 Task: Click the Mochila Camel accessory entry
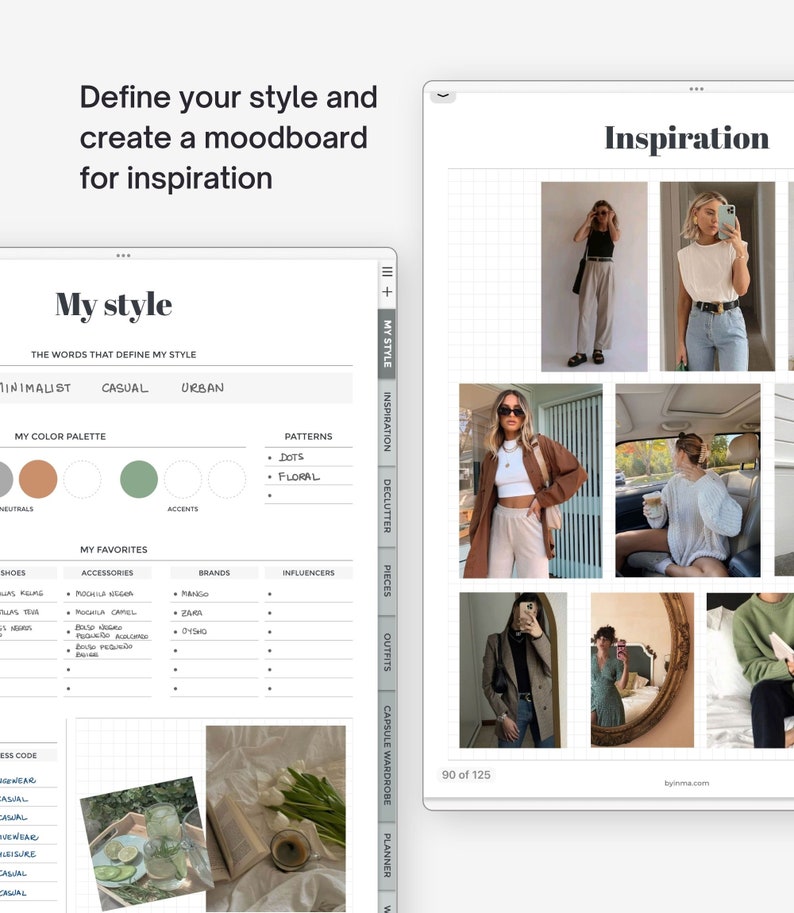tap(105, 613)
